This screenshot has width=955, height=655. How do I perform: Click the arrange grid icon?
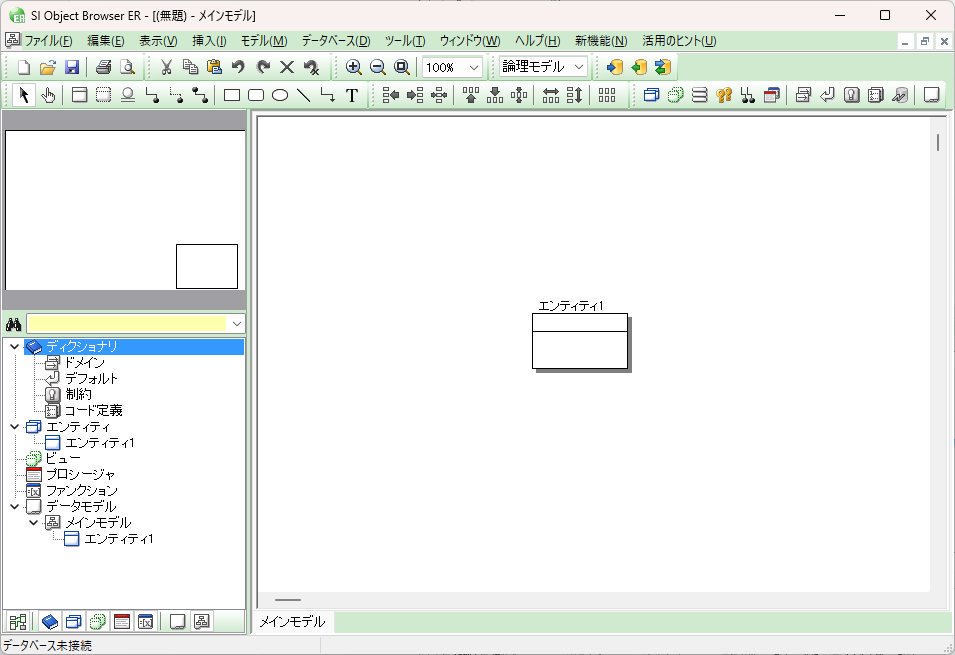click(607, 95)
